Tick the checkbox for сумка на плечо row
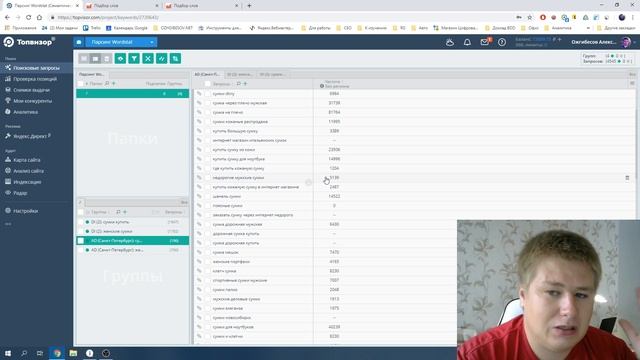 (207, 112)
